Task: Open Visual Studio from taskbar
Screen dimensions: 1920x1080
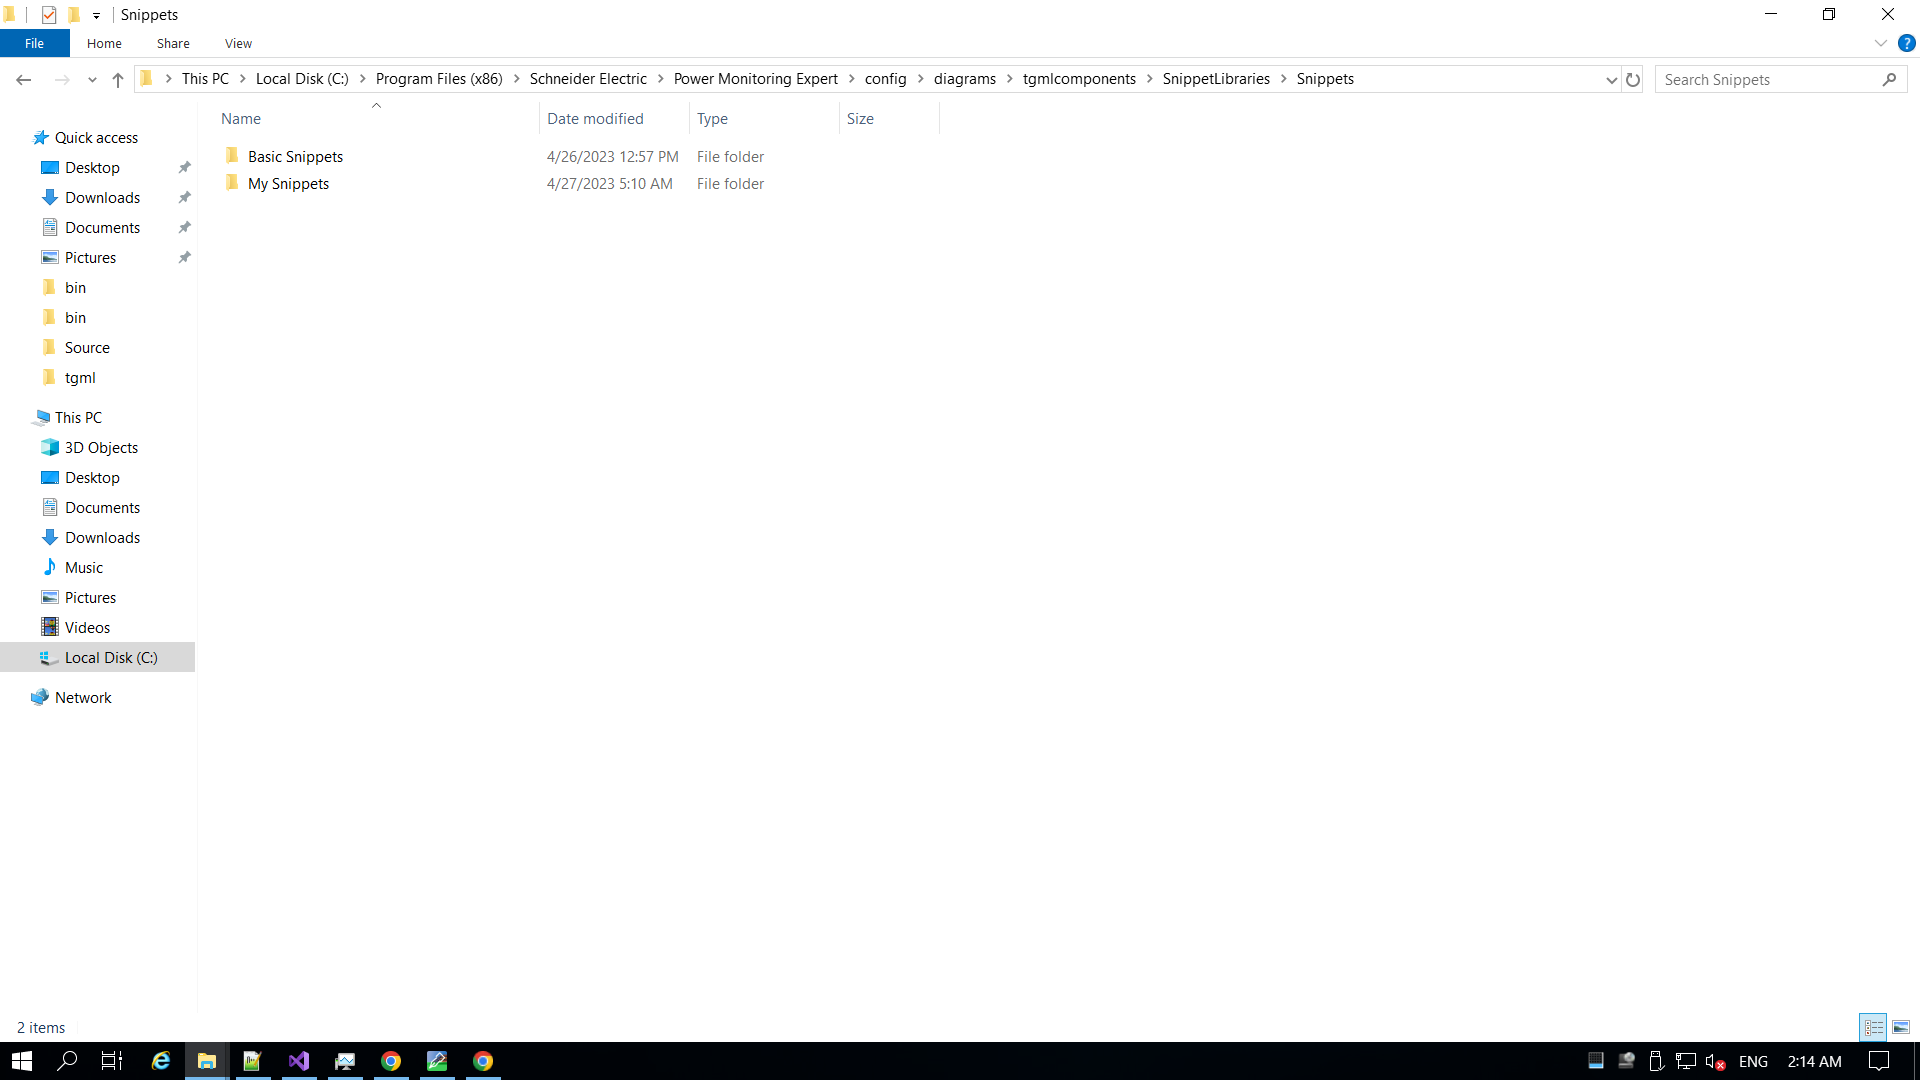Action: pyautogui.click(x=299, y=1061)
